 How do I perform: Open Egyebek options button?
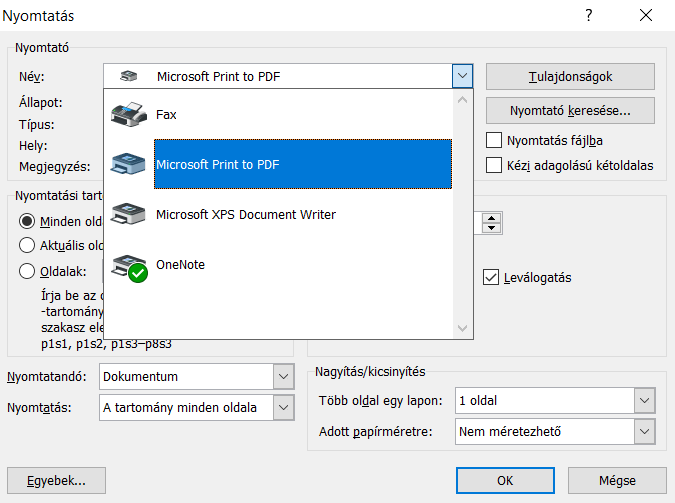(56, 481)
